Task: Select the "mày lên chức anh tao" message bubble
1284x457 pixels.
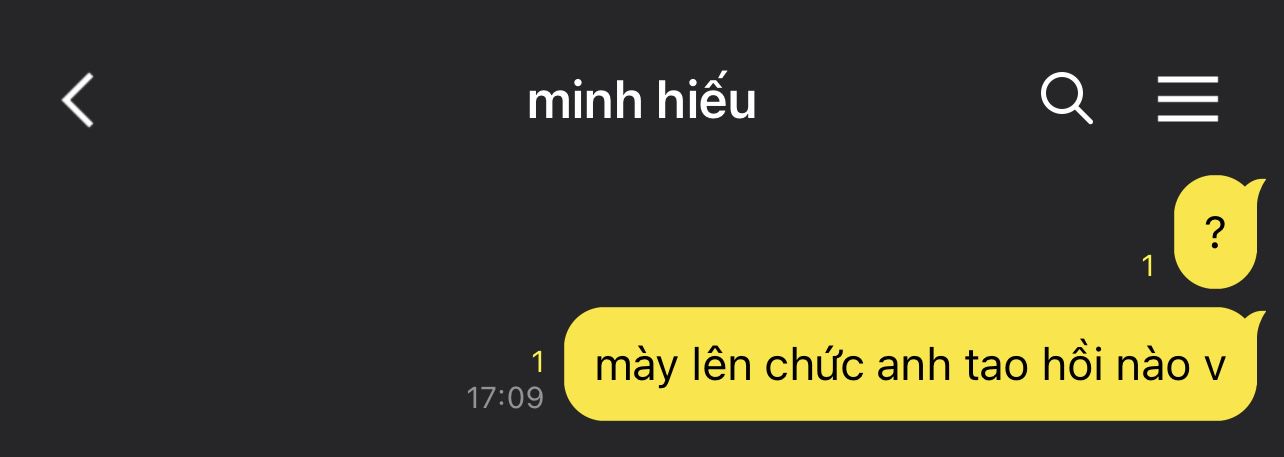Action: pos(910,364)
